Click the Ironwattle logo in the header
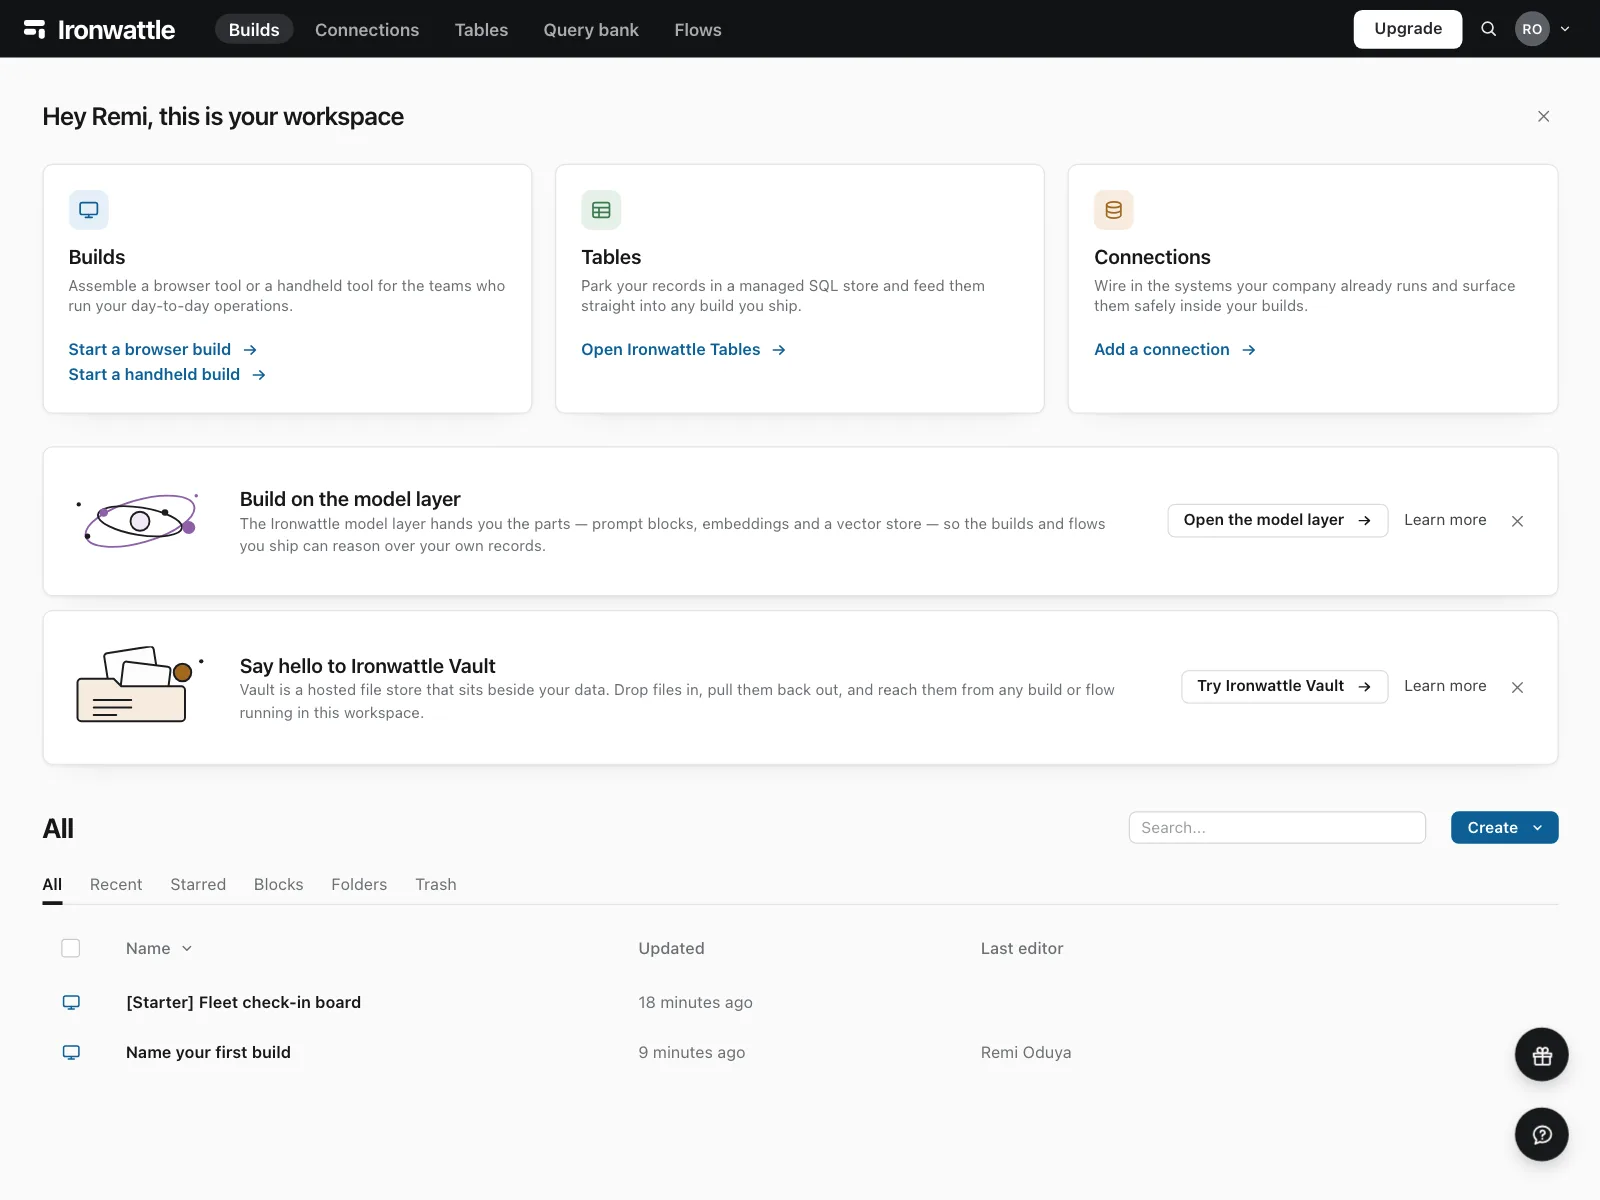Image resolution: width=1600 pixels, height=1200 pixels. (x=99, y=30)
